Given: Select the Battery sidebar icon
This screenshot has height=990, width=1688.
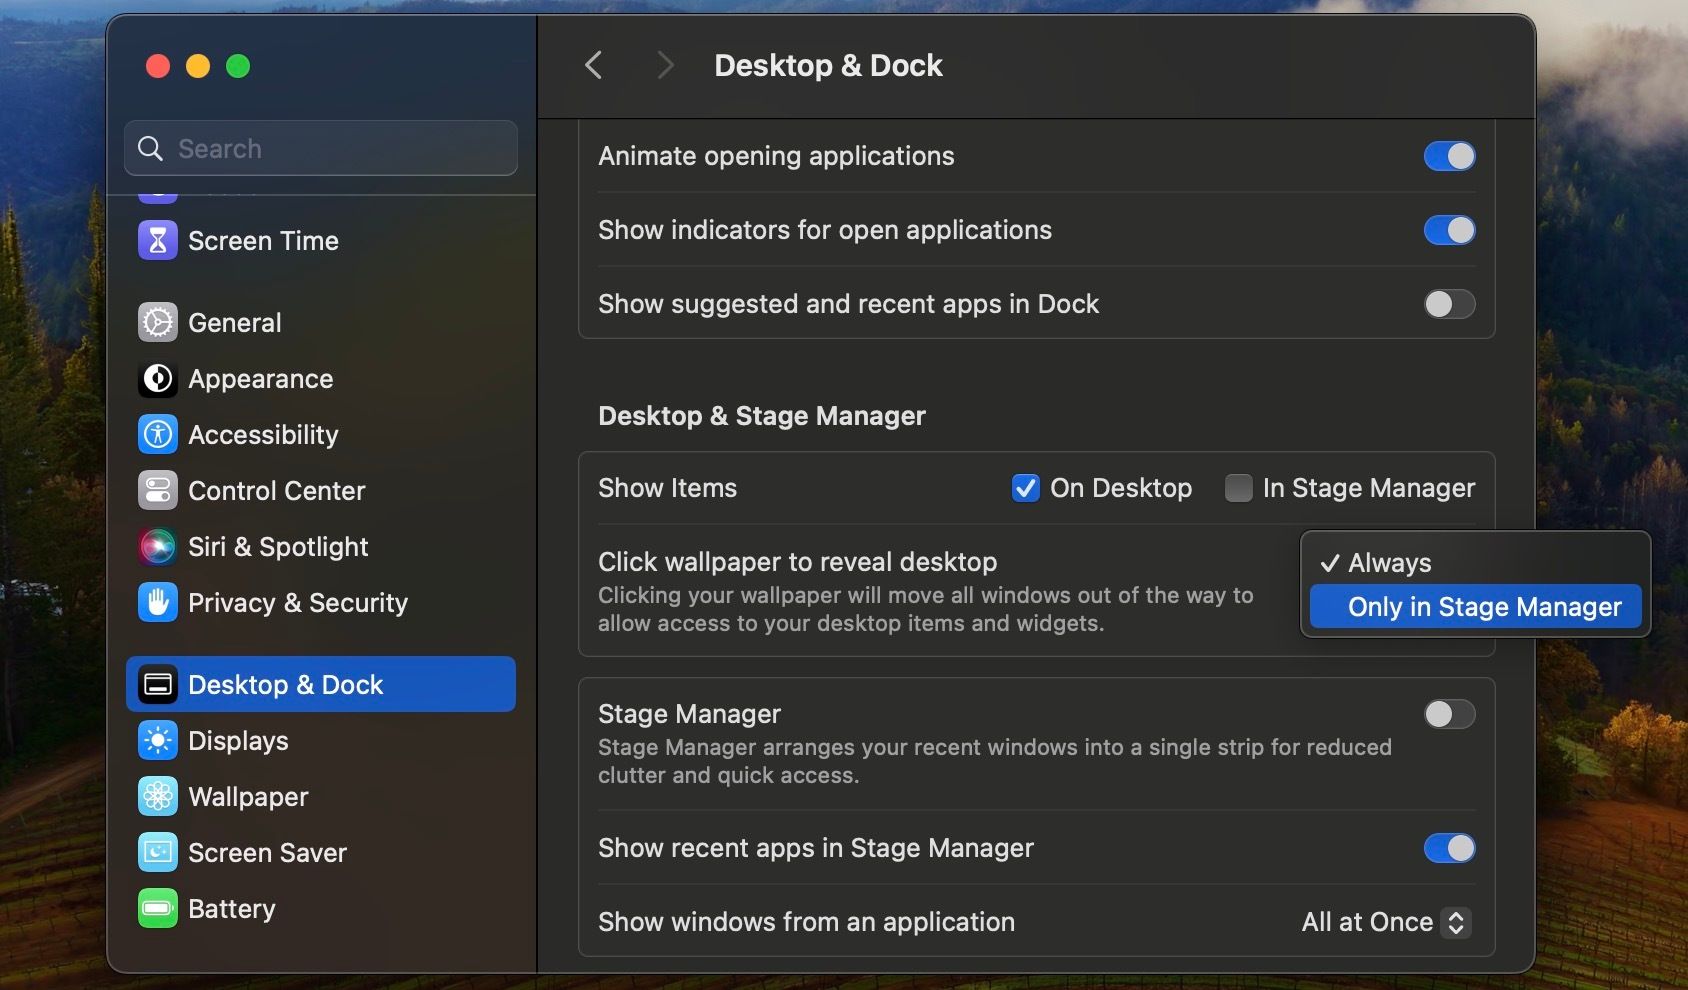Looking at the screenshot, I should point(157,908).
